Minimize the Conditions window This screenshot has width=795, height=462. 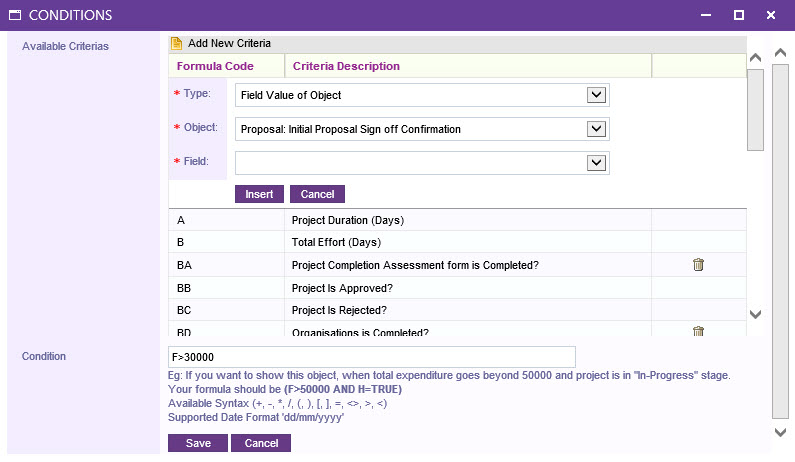click(x=706, y=15)
